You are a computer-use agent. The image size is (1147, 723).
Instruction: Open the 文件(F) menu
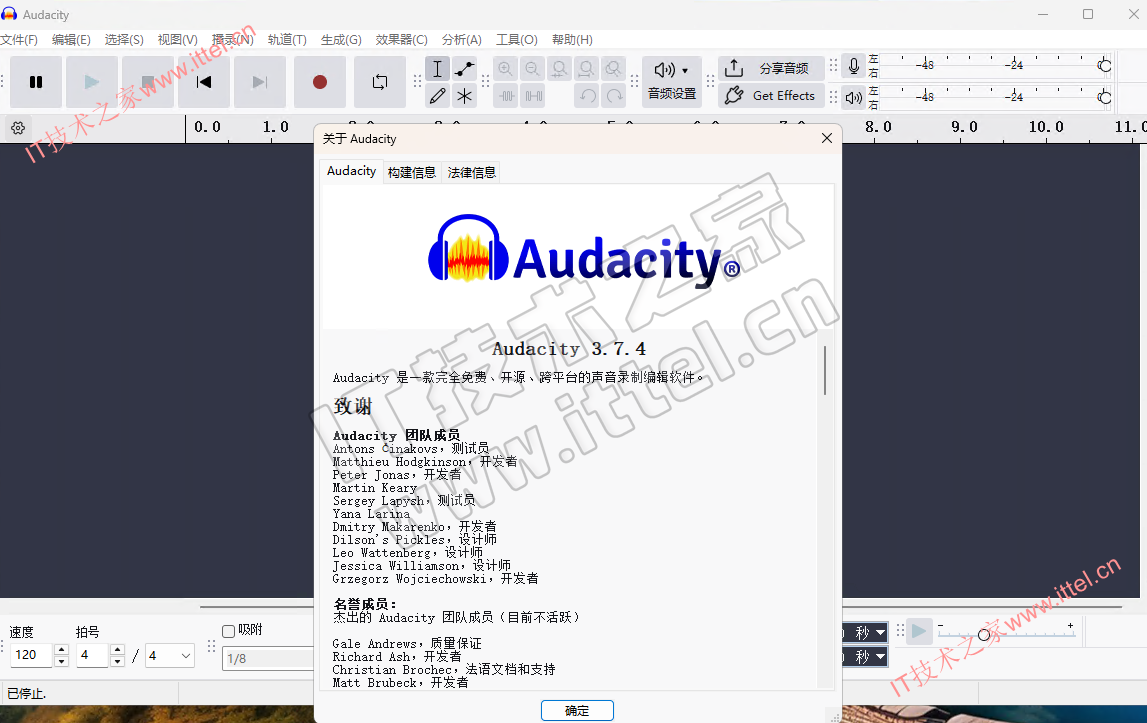point(19,40)
